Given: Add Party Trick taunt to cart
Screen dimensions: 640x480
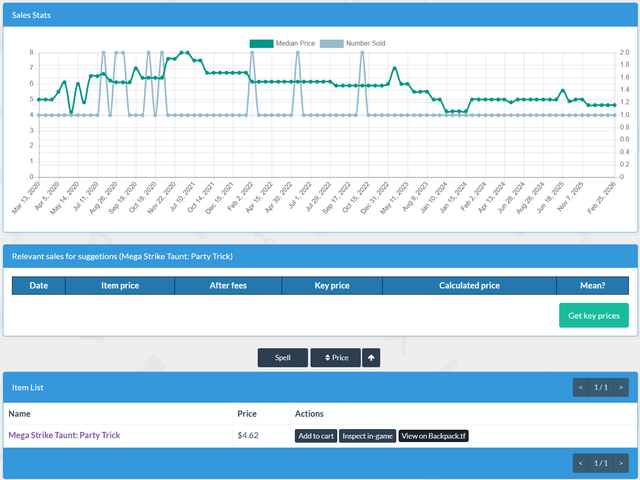Looking at the screenshot, I should coord(316,436).
